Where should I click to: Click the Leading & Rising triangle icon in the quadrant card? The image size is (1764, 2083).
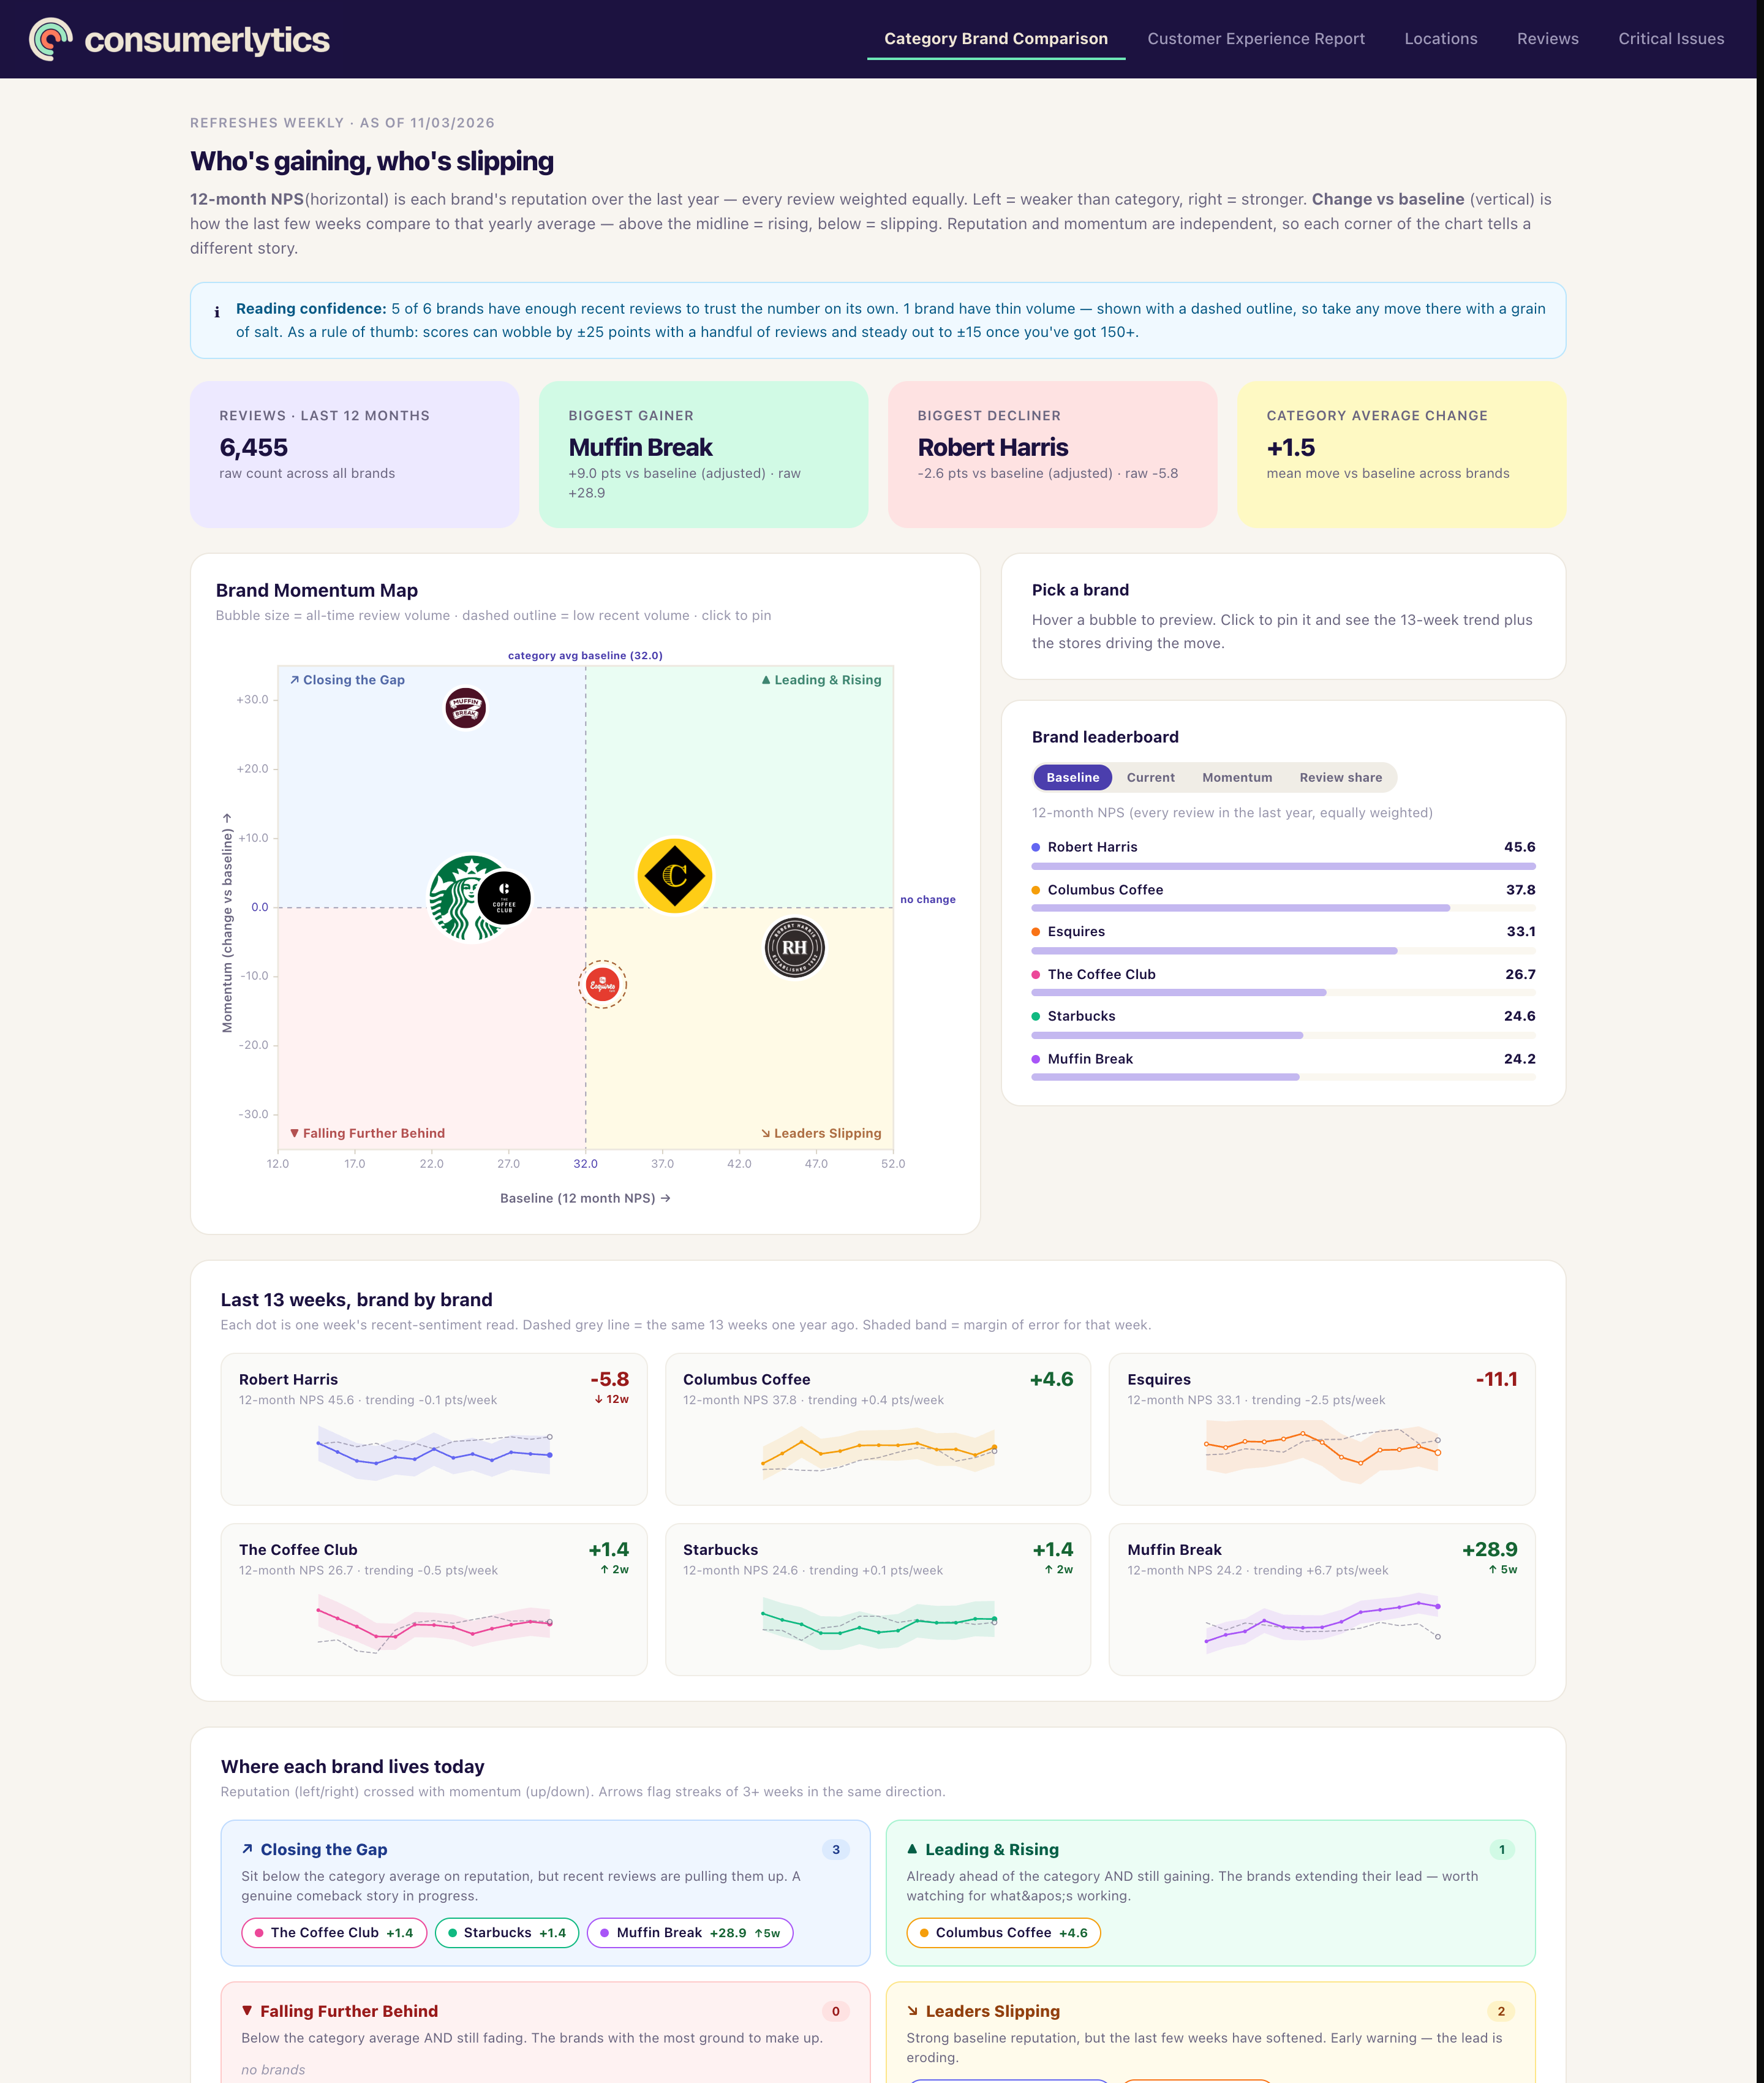912,1849
